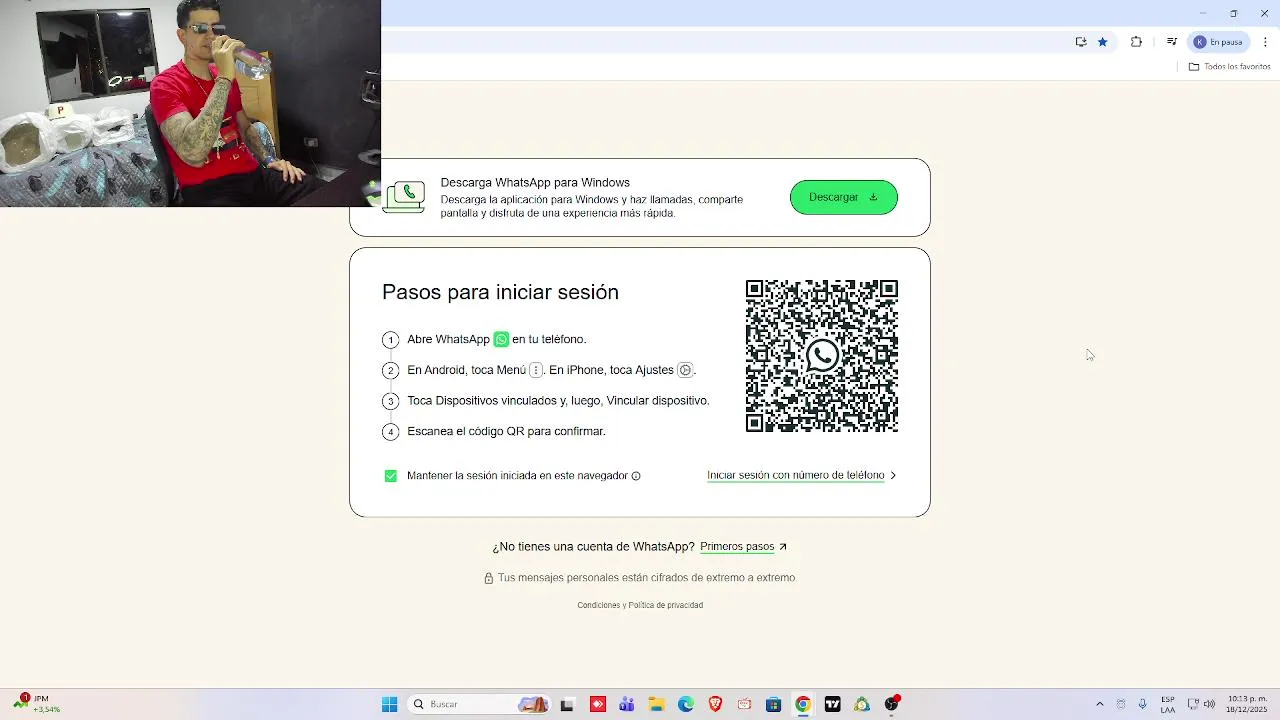Open the Chrome three-dot menu
The image size is (1280, 720).
[x=1265, y=42]
